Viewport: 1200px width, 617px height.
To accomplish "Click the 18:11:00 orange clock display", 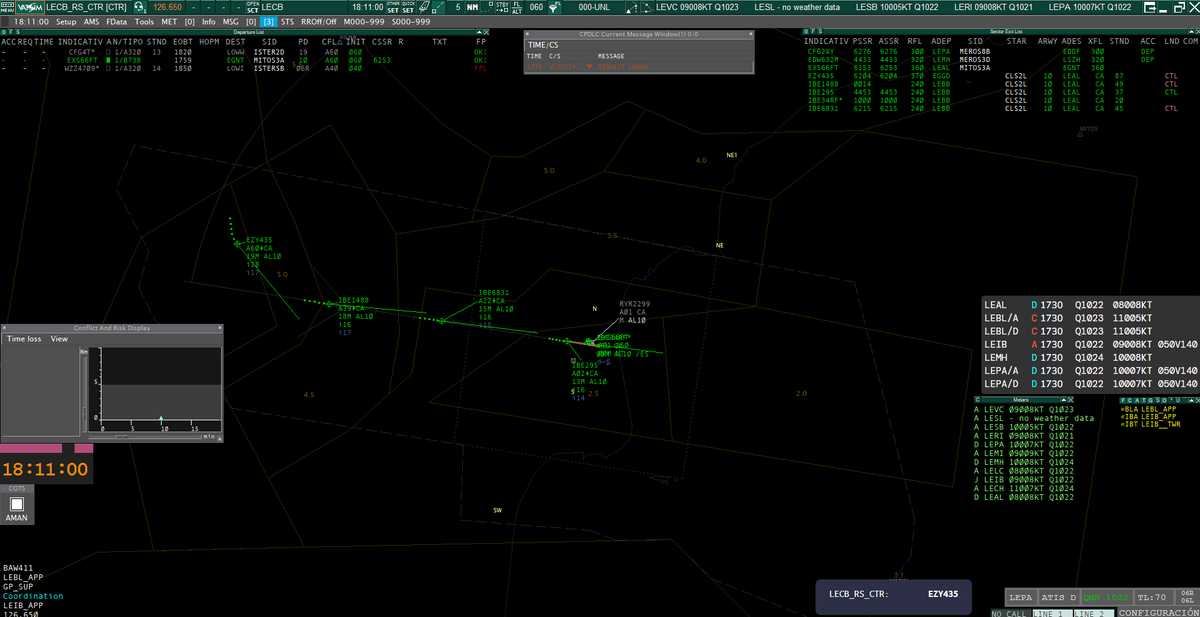I will click(45, 469).
